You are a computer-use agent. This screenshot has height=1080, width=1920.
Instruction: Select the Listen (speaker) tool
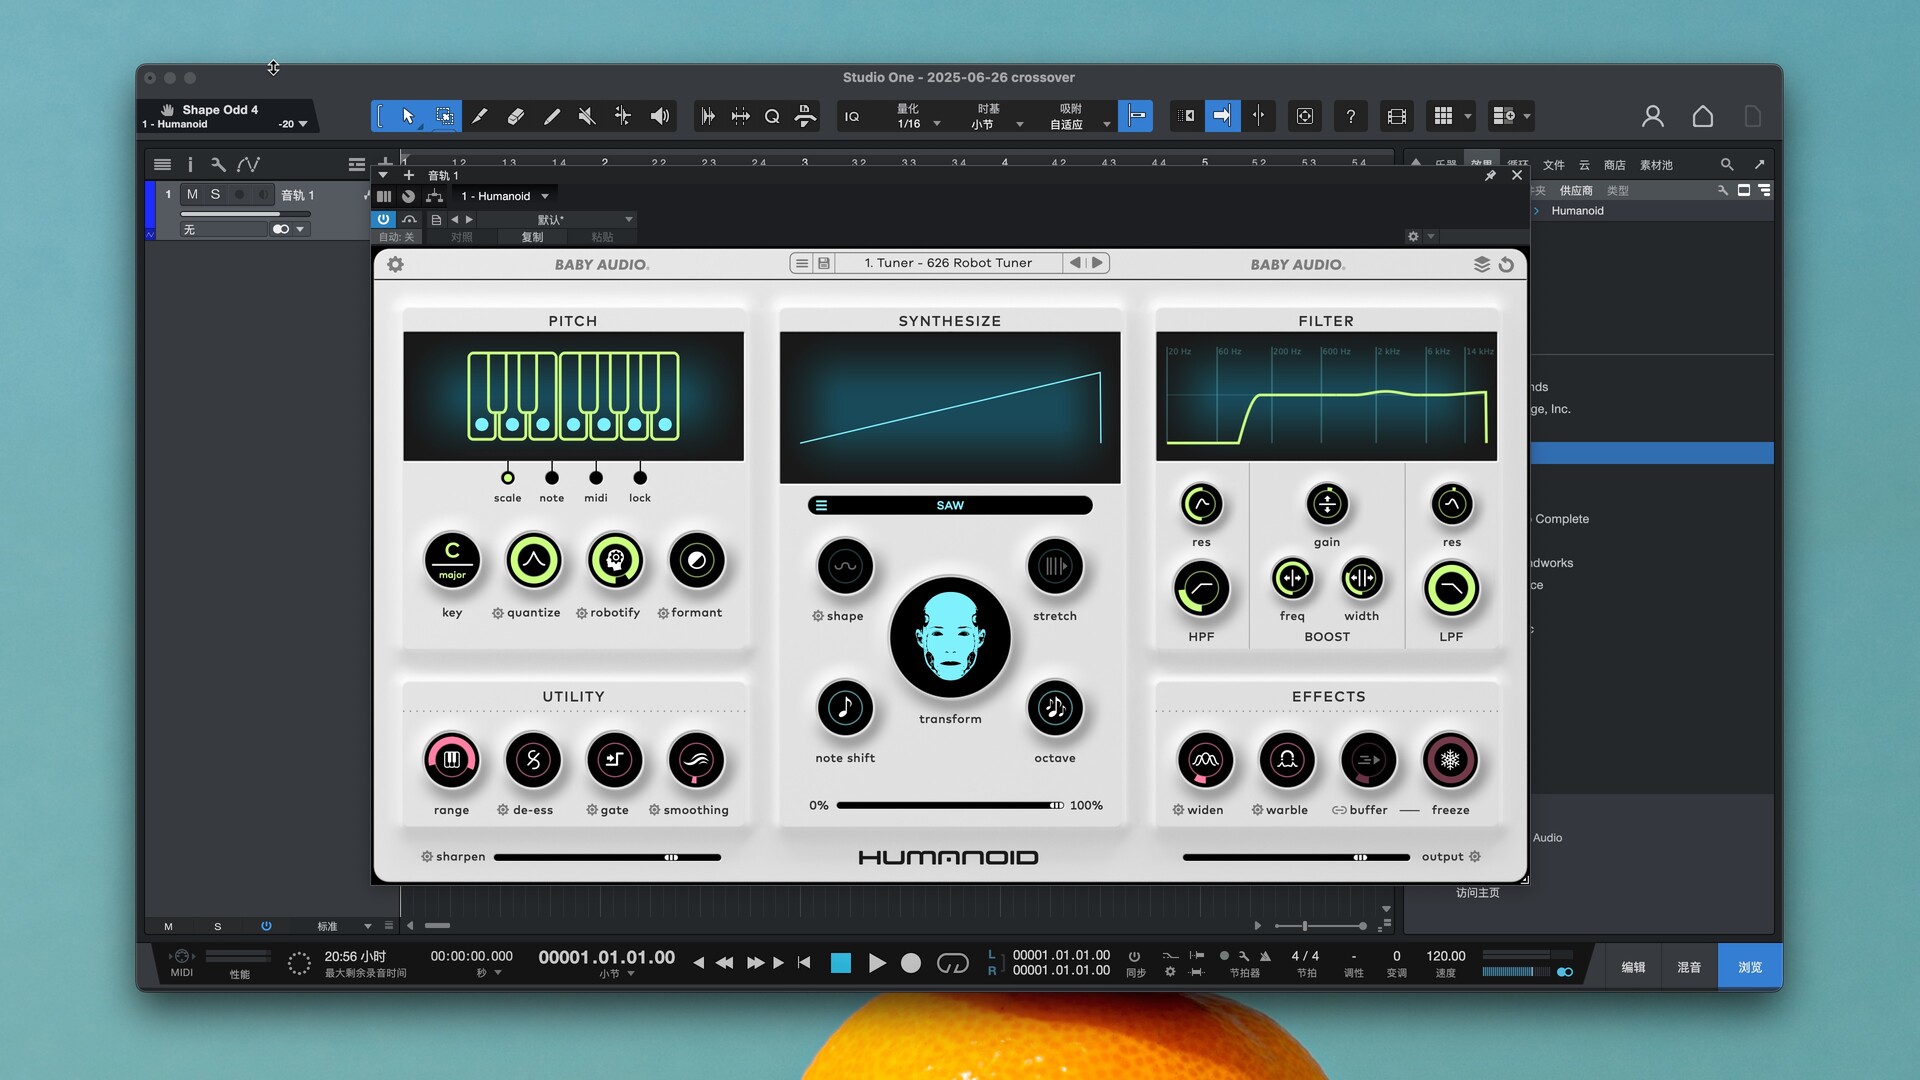pos(659,116)
